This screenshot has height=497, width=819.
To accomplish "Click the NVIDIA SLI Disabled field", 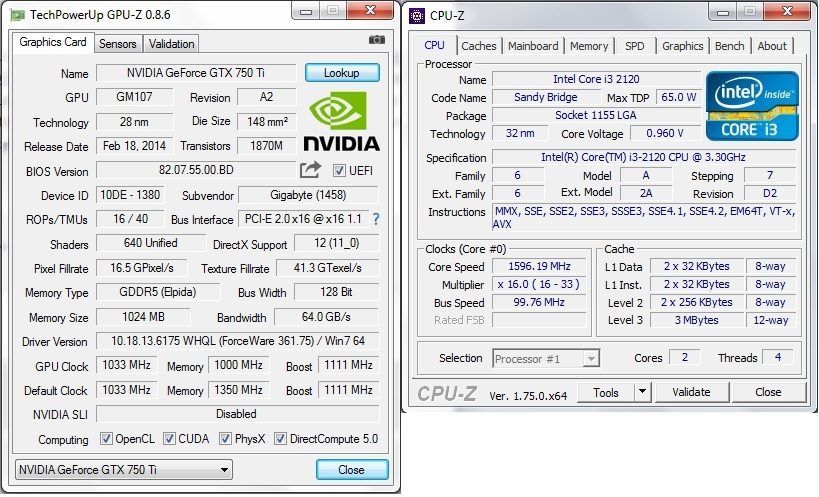I will pyautogui.click(x=237, y=414).
